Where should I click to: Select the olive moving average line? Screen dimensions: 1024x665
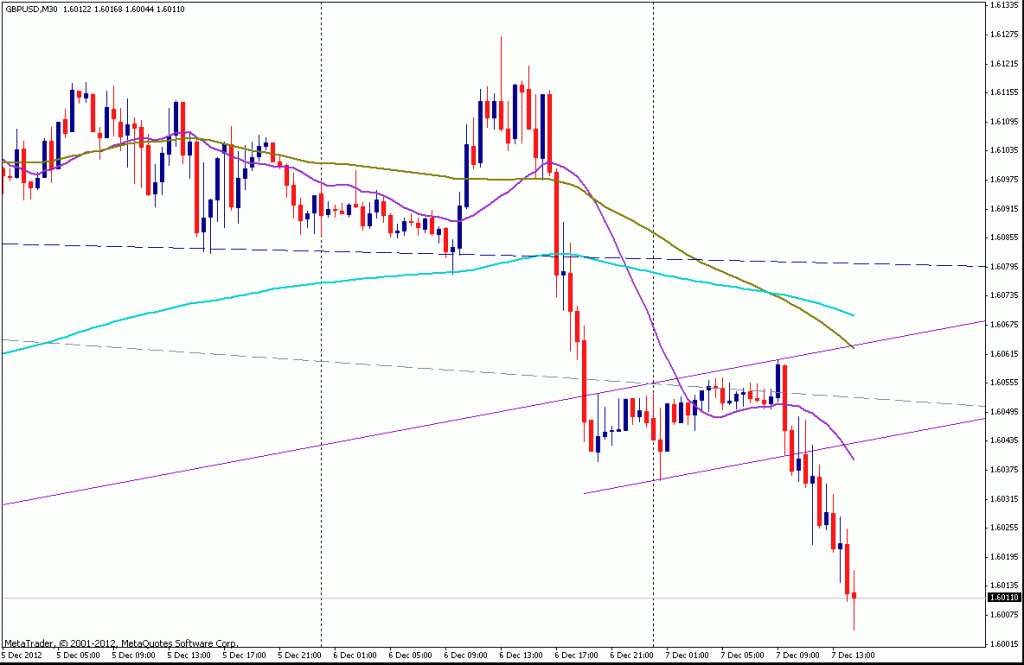pyautogui.click(x=700, y=262)
